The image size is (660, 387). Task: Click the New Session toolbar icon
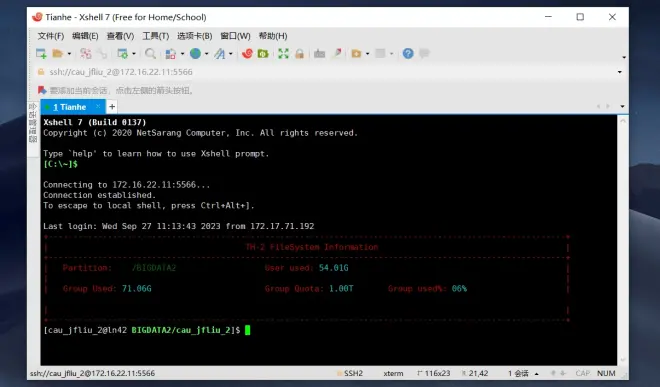click(x=41, y=53)
